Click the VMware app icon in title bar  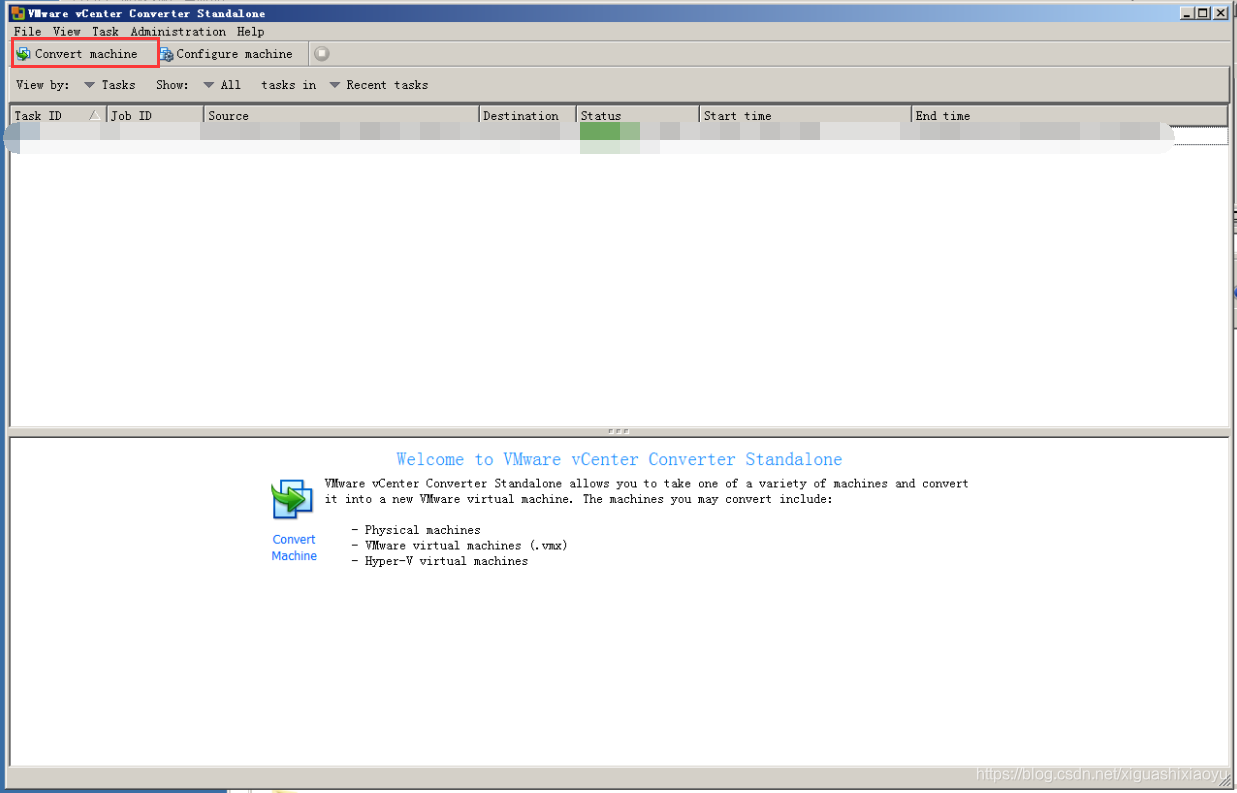click(x=18, y=14)
